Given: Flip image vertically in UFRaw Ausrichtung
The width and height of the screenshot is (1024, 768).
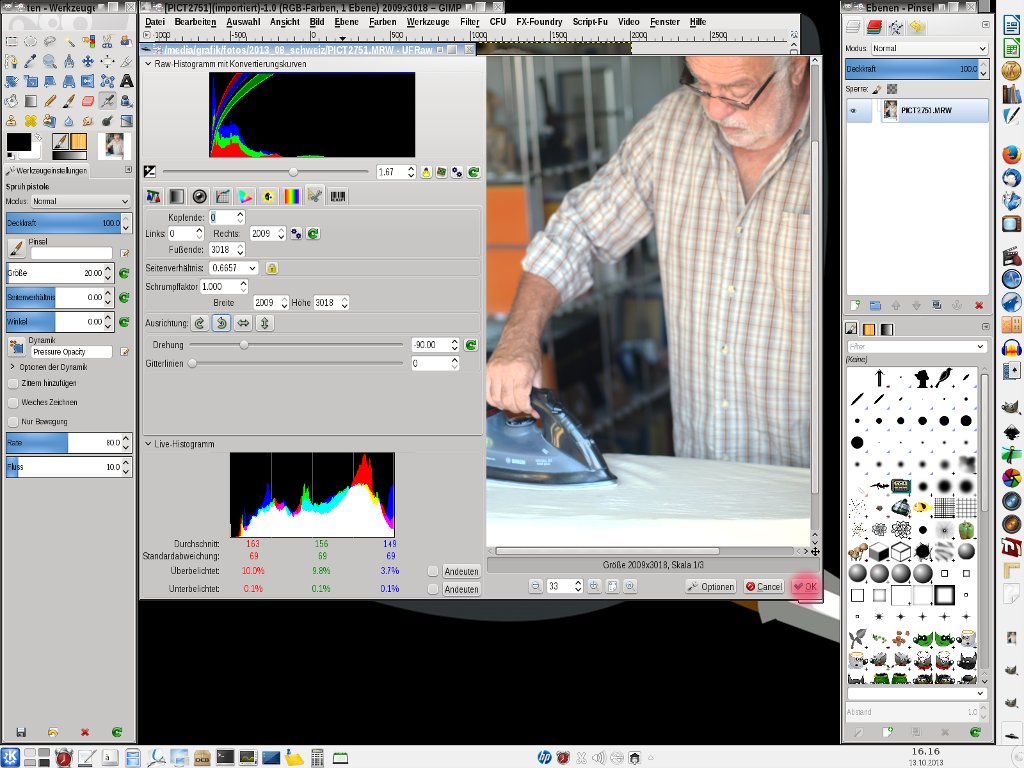Looking at the screenshot, I should (264, 323).
